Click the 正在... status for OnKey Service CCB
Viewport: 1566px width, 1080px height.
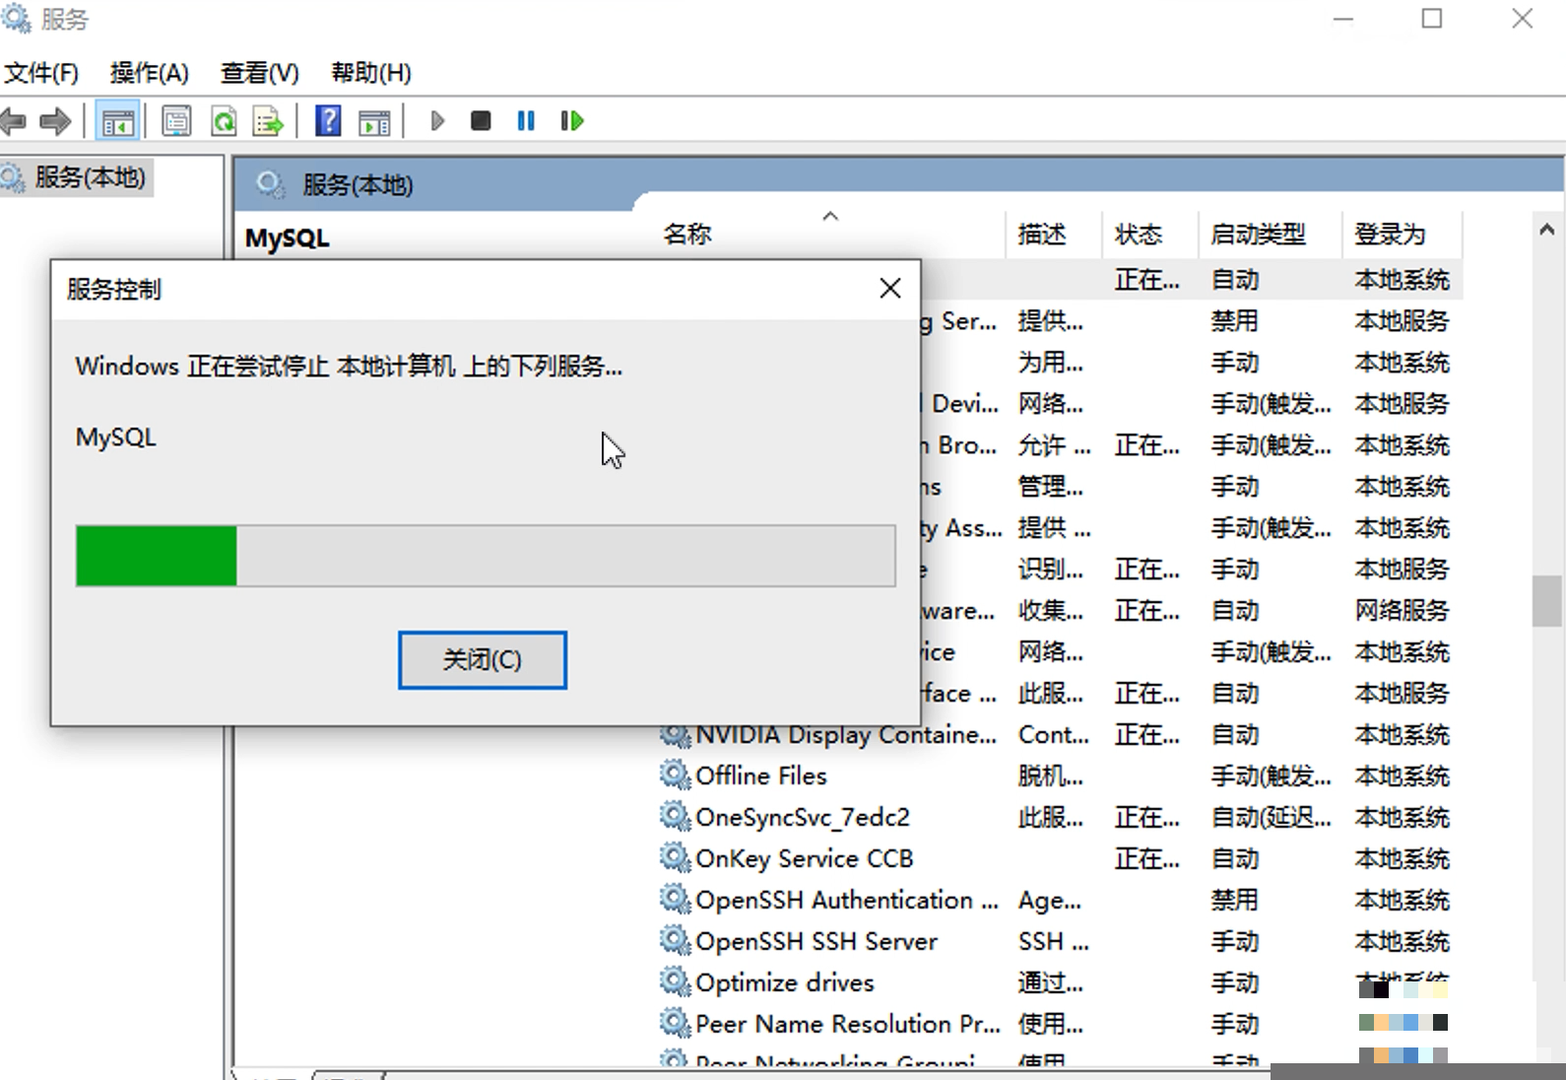[x=1147, y=858]
